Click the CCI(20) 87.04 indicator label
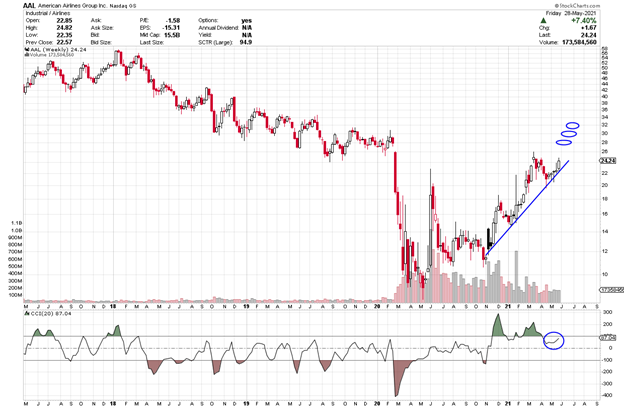The width and height of the screenshot is (624, 408). pyautogui.click(x=48, y=314)
